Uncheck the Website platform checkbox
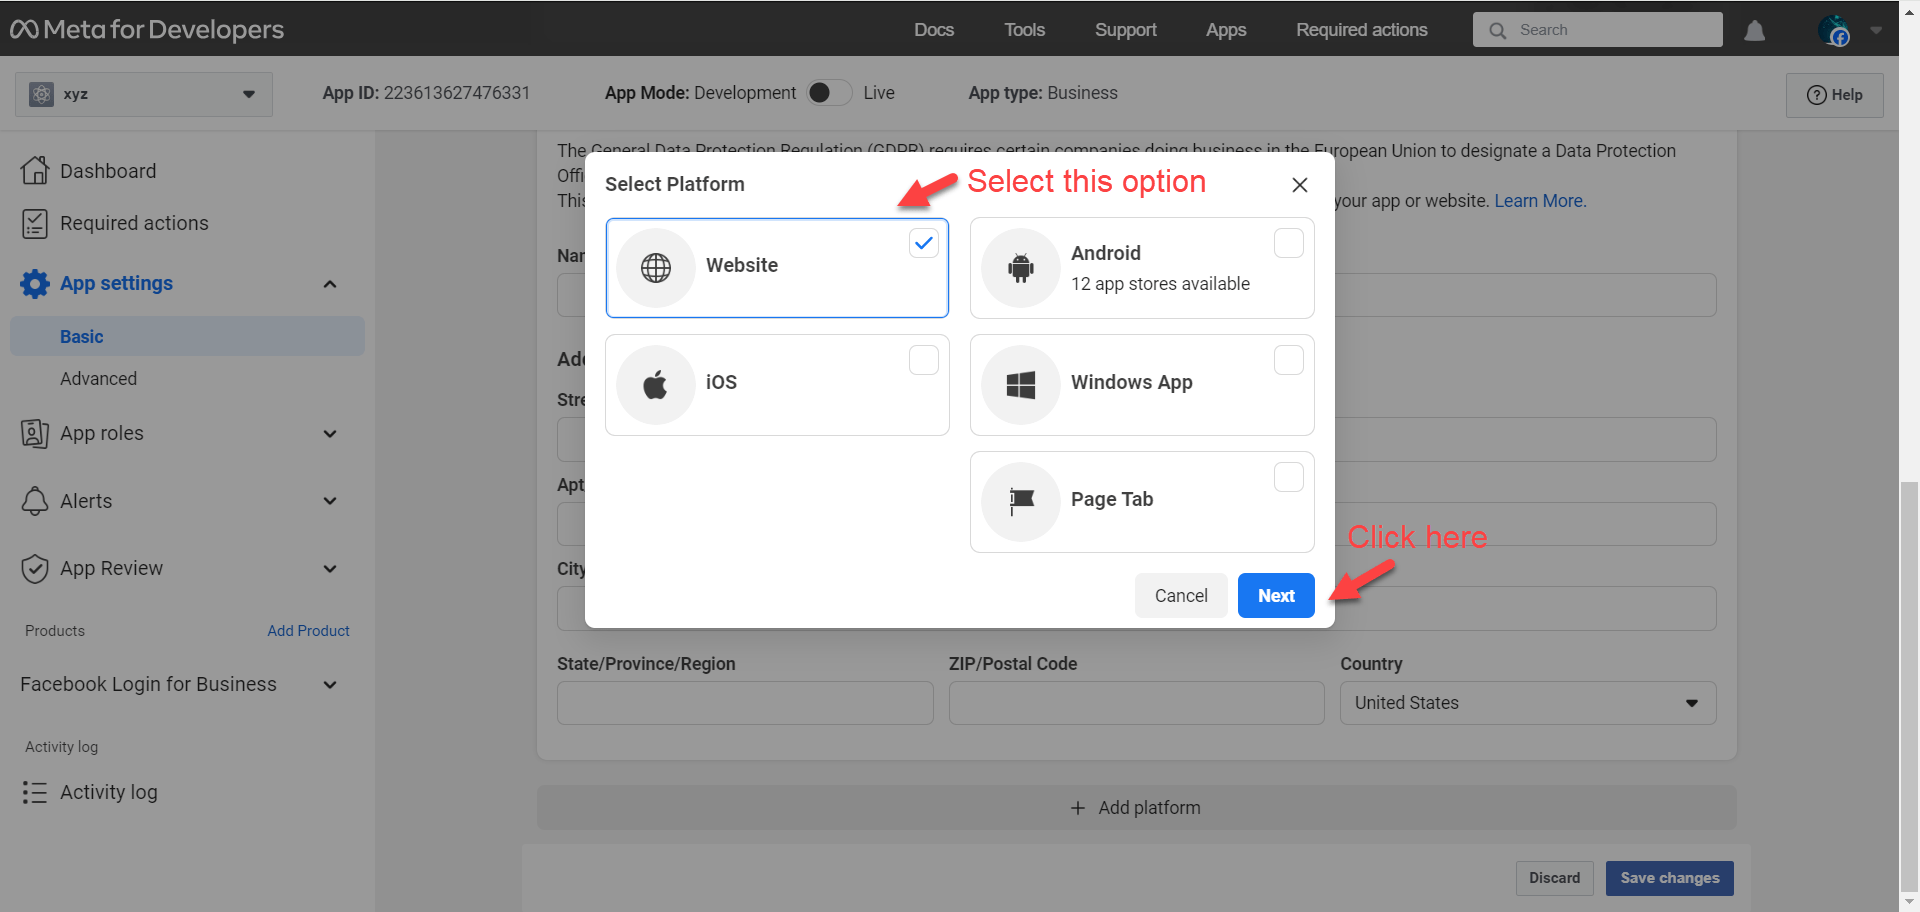The width and height of the screenshot is (1920, 912). click(x=923, y=243)
